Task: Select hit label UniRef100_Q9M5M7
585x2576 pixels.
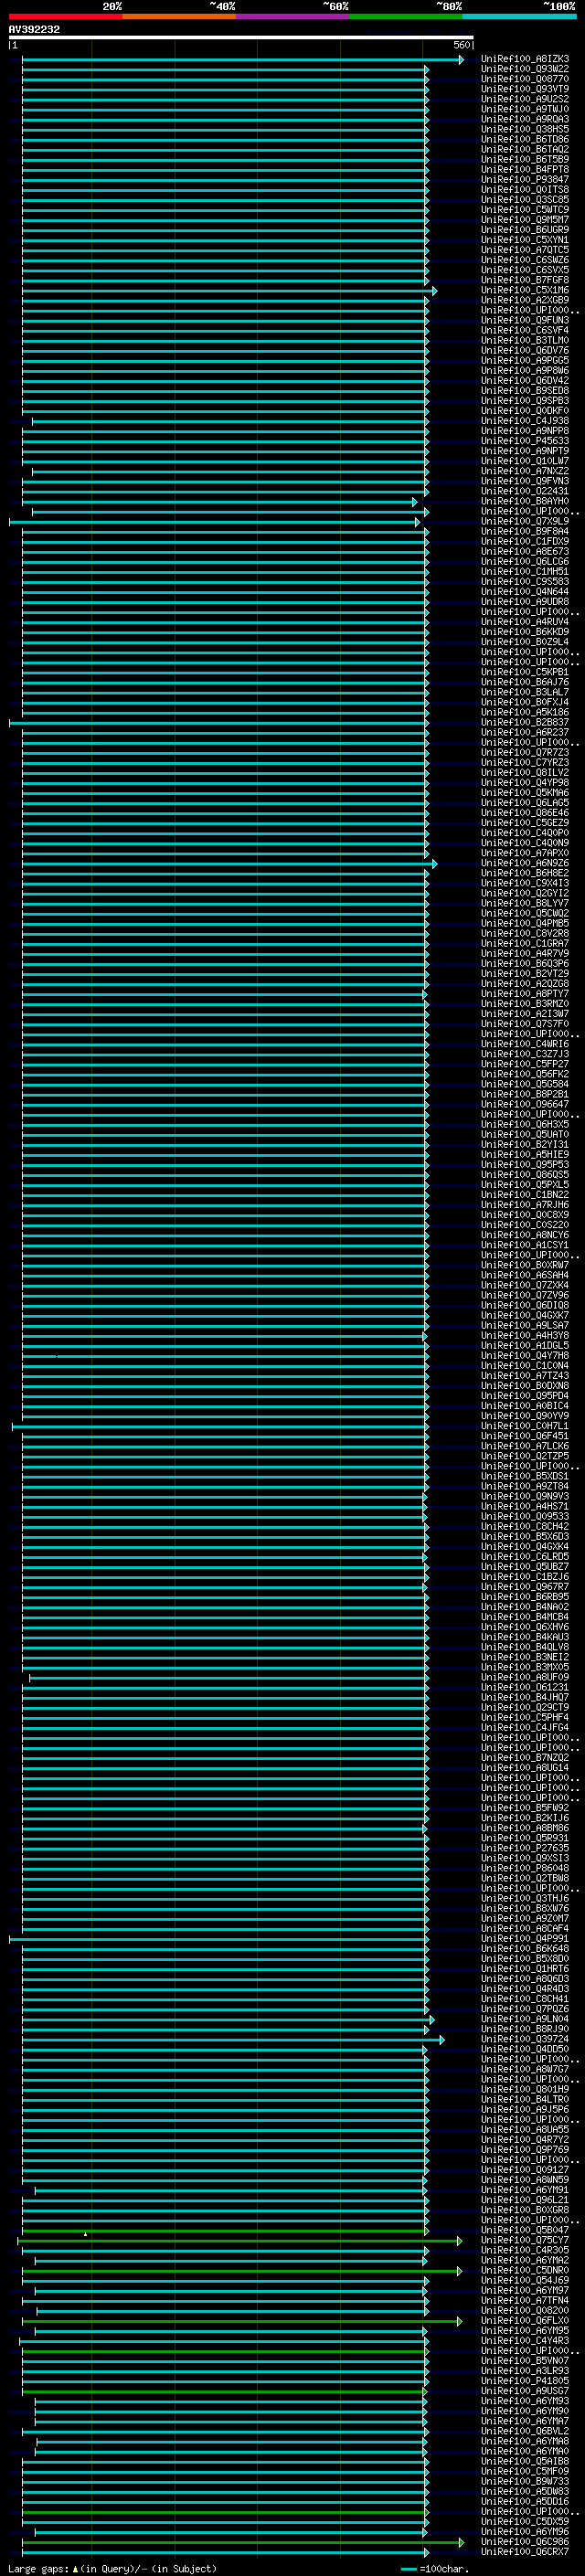Action: (x=525, y=219)
